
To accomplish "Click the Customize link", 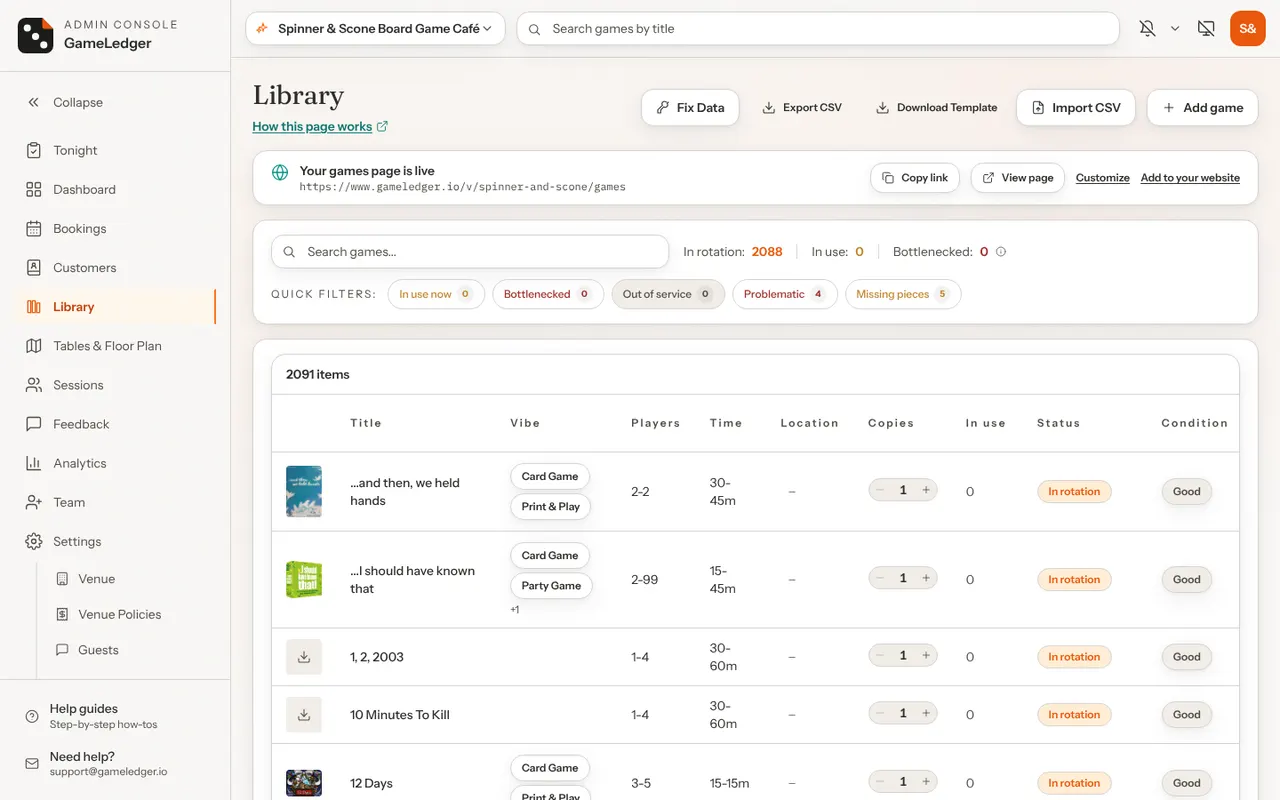I will 1103,178.
